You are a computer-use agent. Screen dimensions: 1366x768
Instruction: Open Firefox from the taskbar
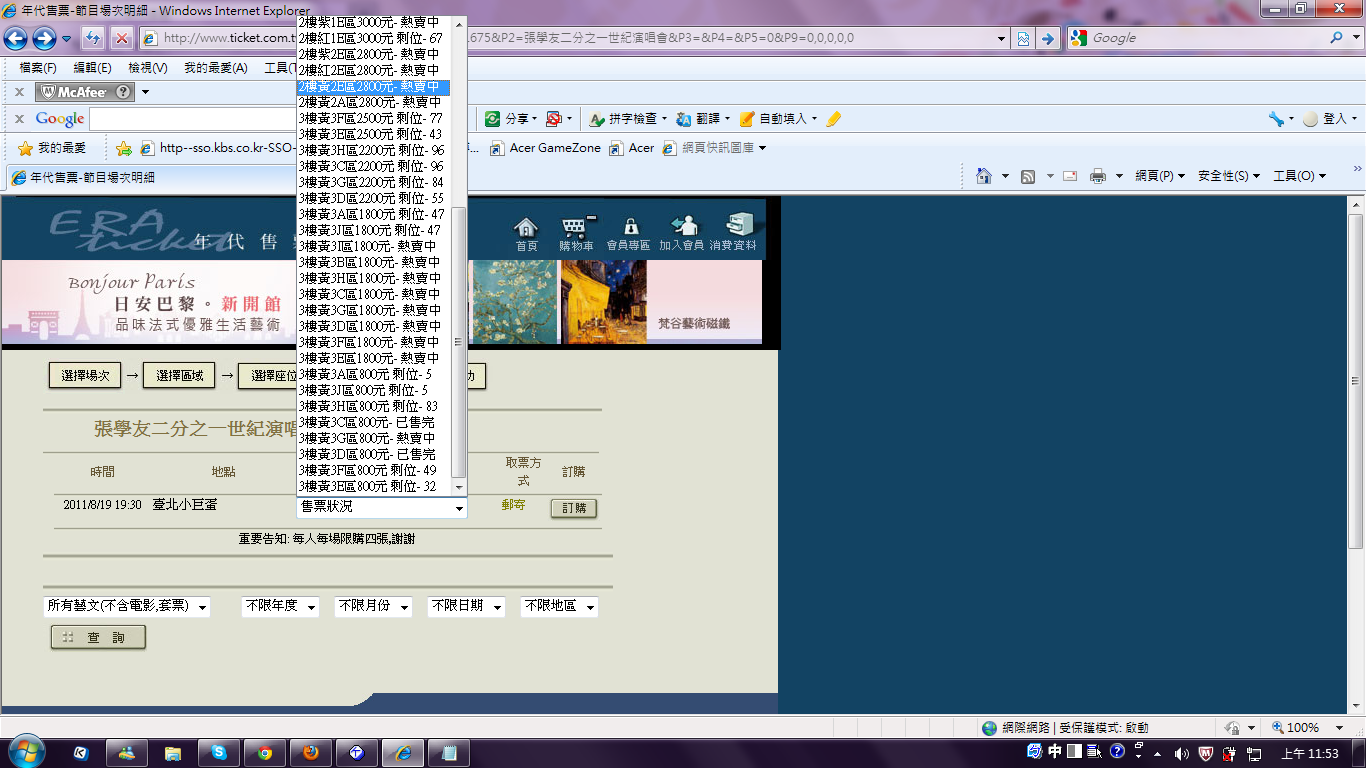[x=311, y=753]
